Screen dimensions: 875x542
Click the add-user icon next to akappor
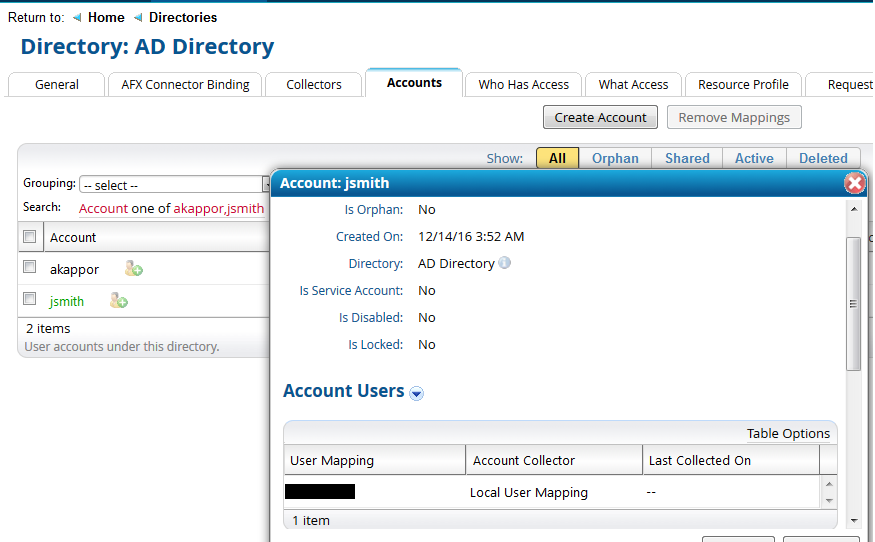133,269
